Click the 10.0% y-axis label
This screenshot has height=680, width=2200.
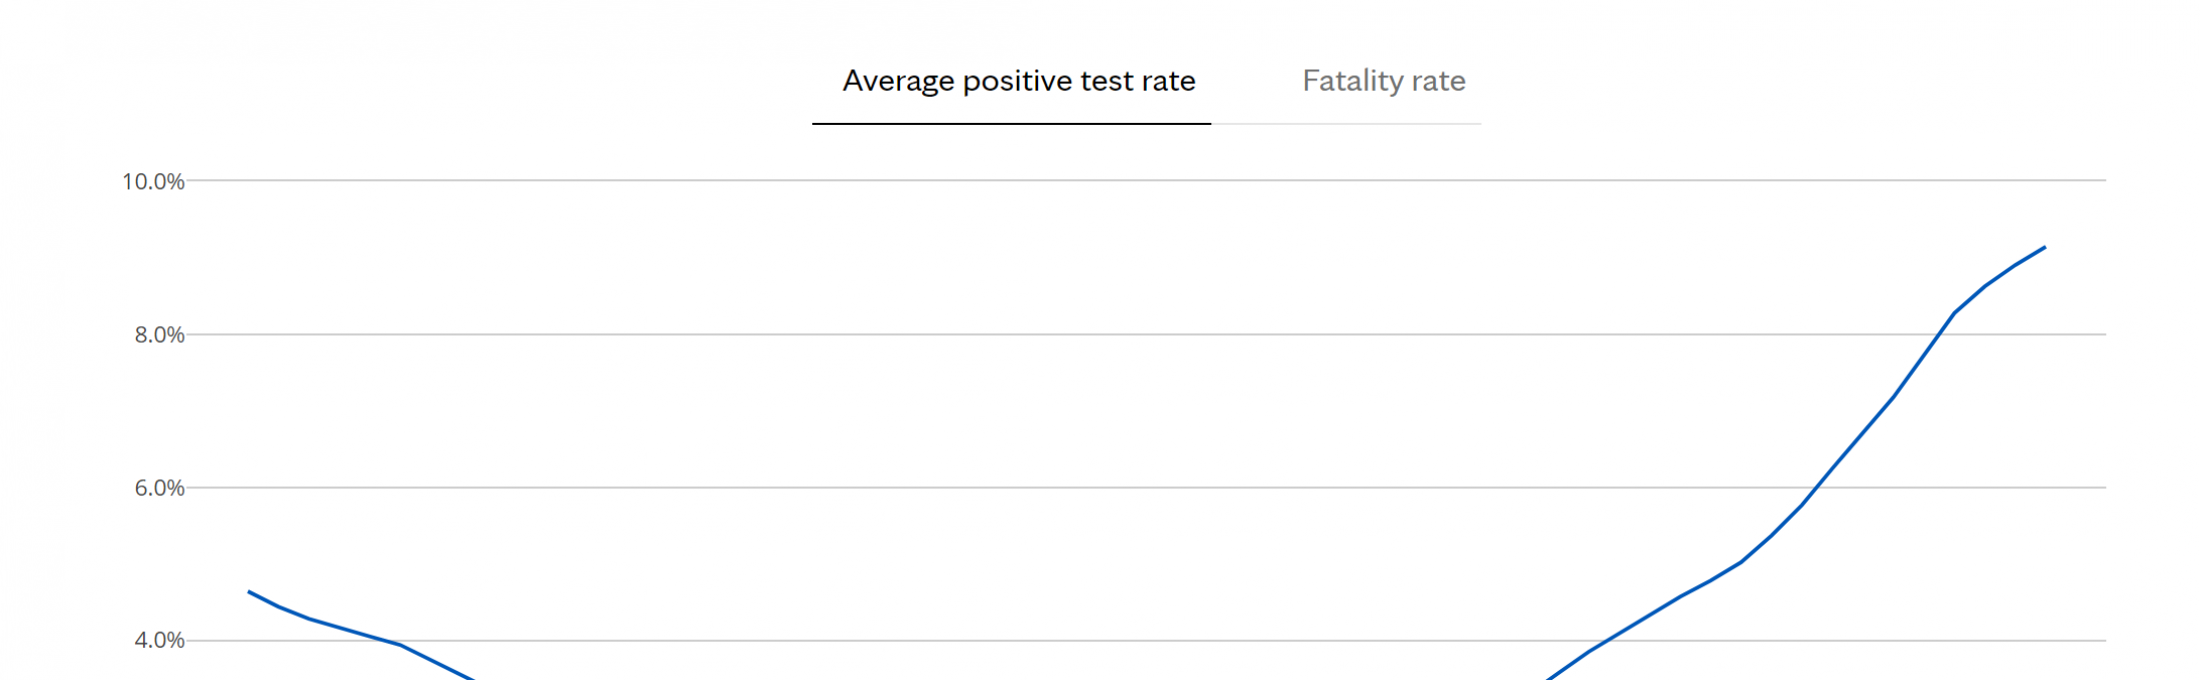tap(153, 181)
